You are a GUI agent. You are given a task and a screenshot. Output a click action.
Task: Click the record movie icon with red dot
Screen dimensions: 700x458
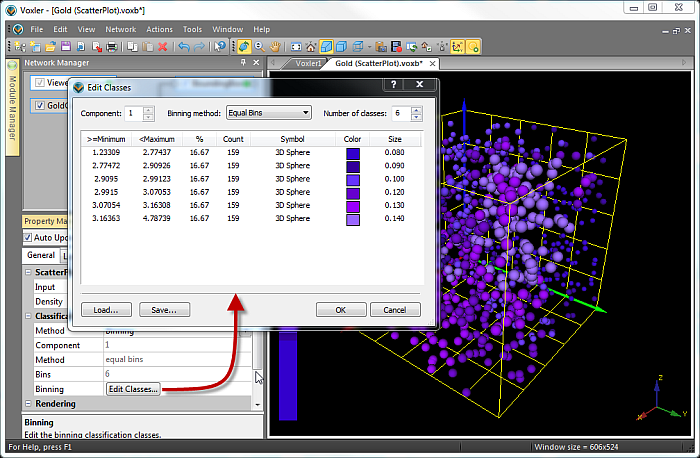(396, 46)
